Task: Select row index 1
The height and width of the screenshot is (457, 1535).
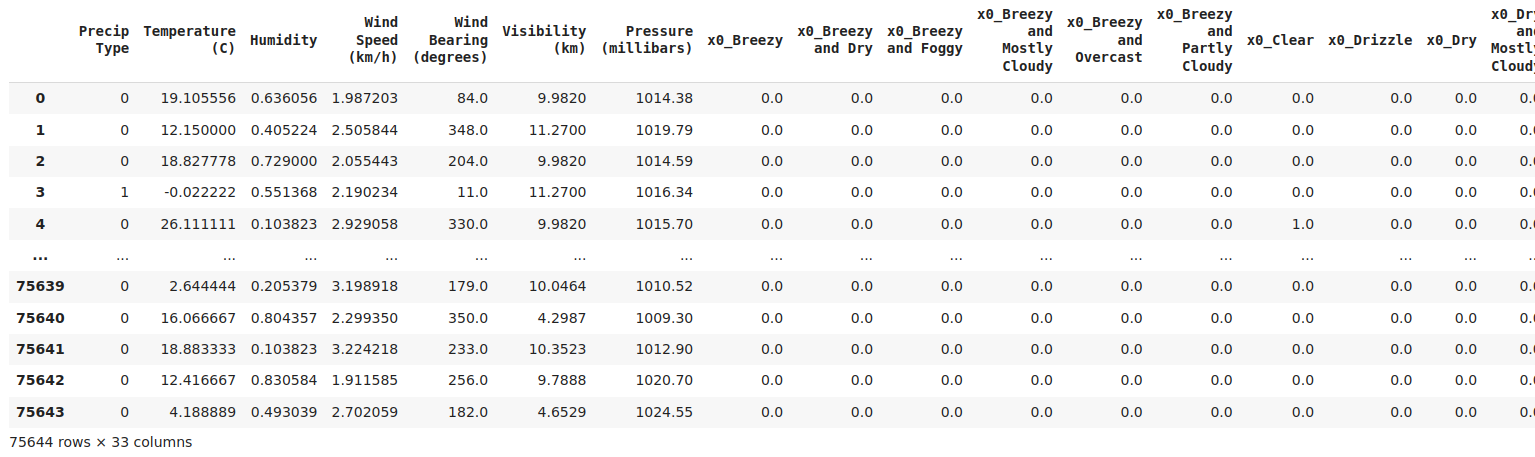Action: [40, 130]
